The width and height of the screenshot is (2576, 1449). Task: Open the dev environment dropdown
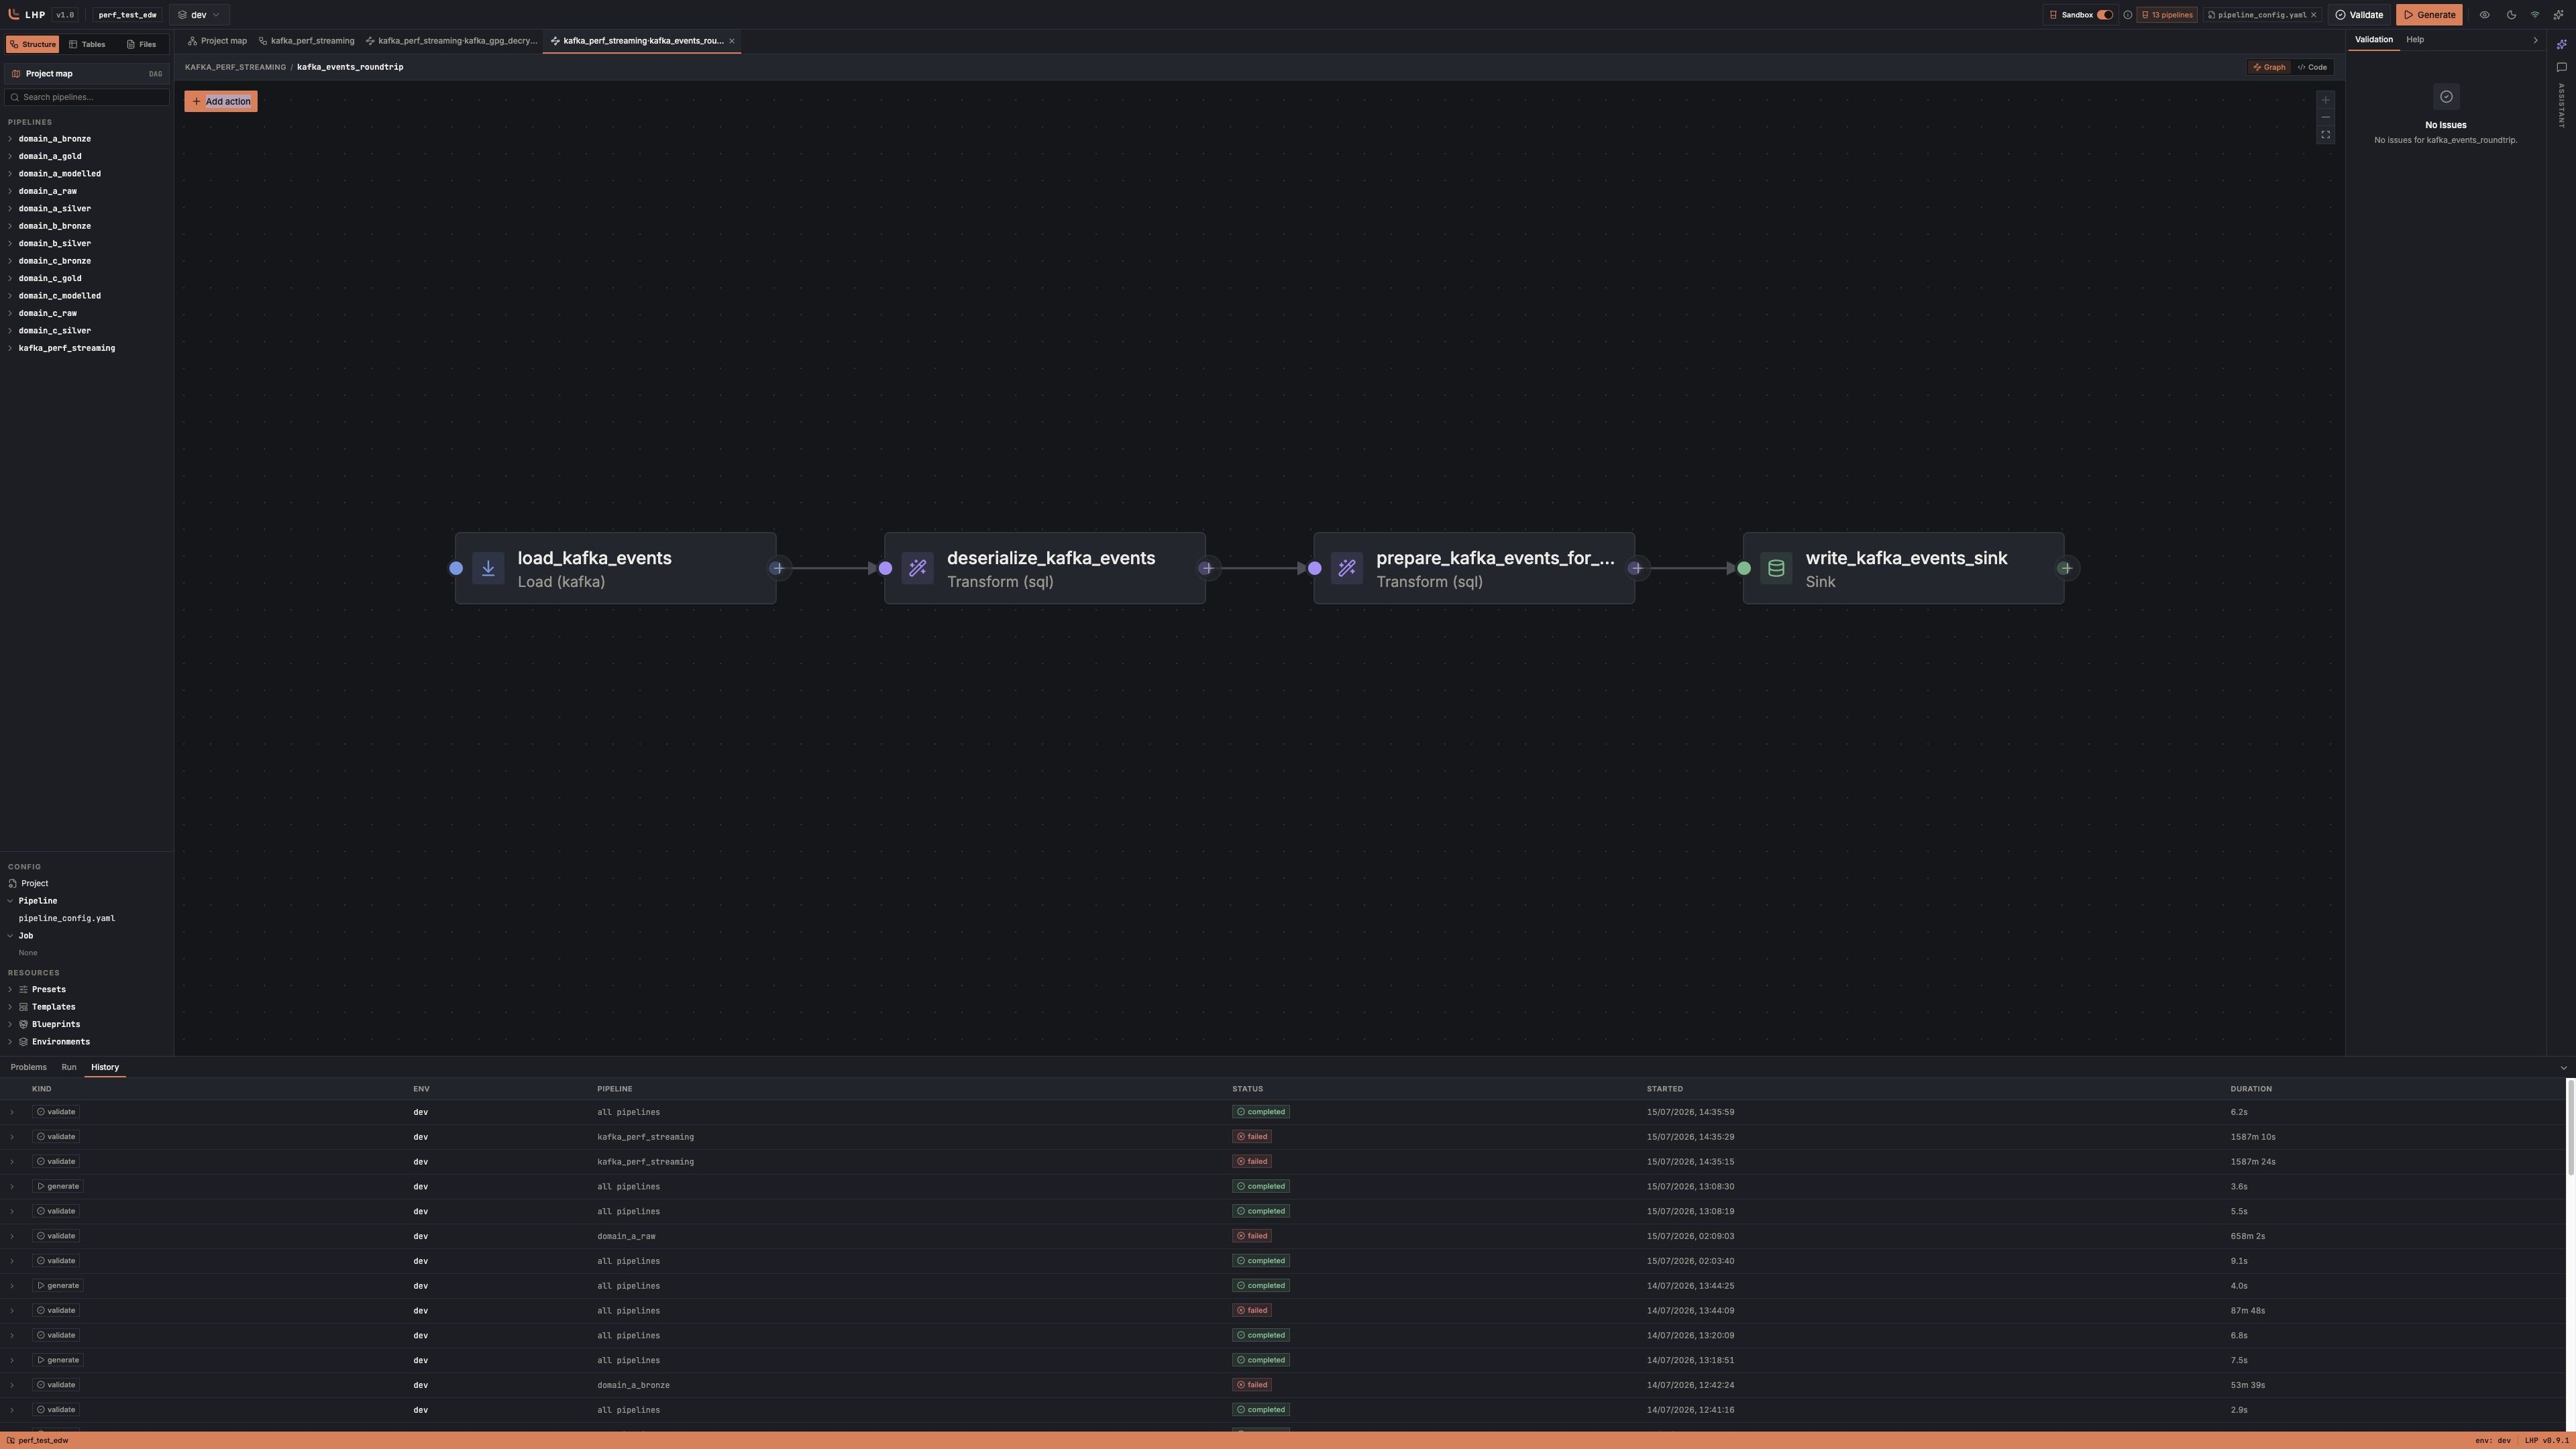[x=199, y=15]
